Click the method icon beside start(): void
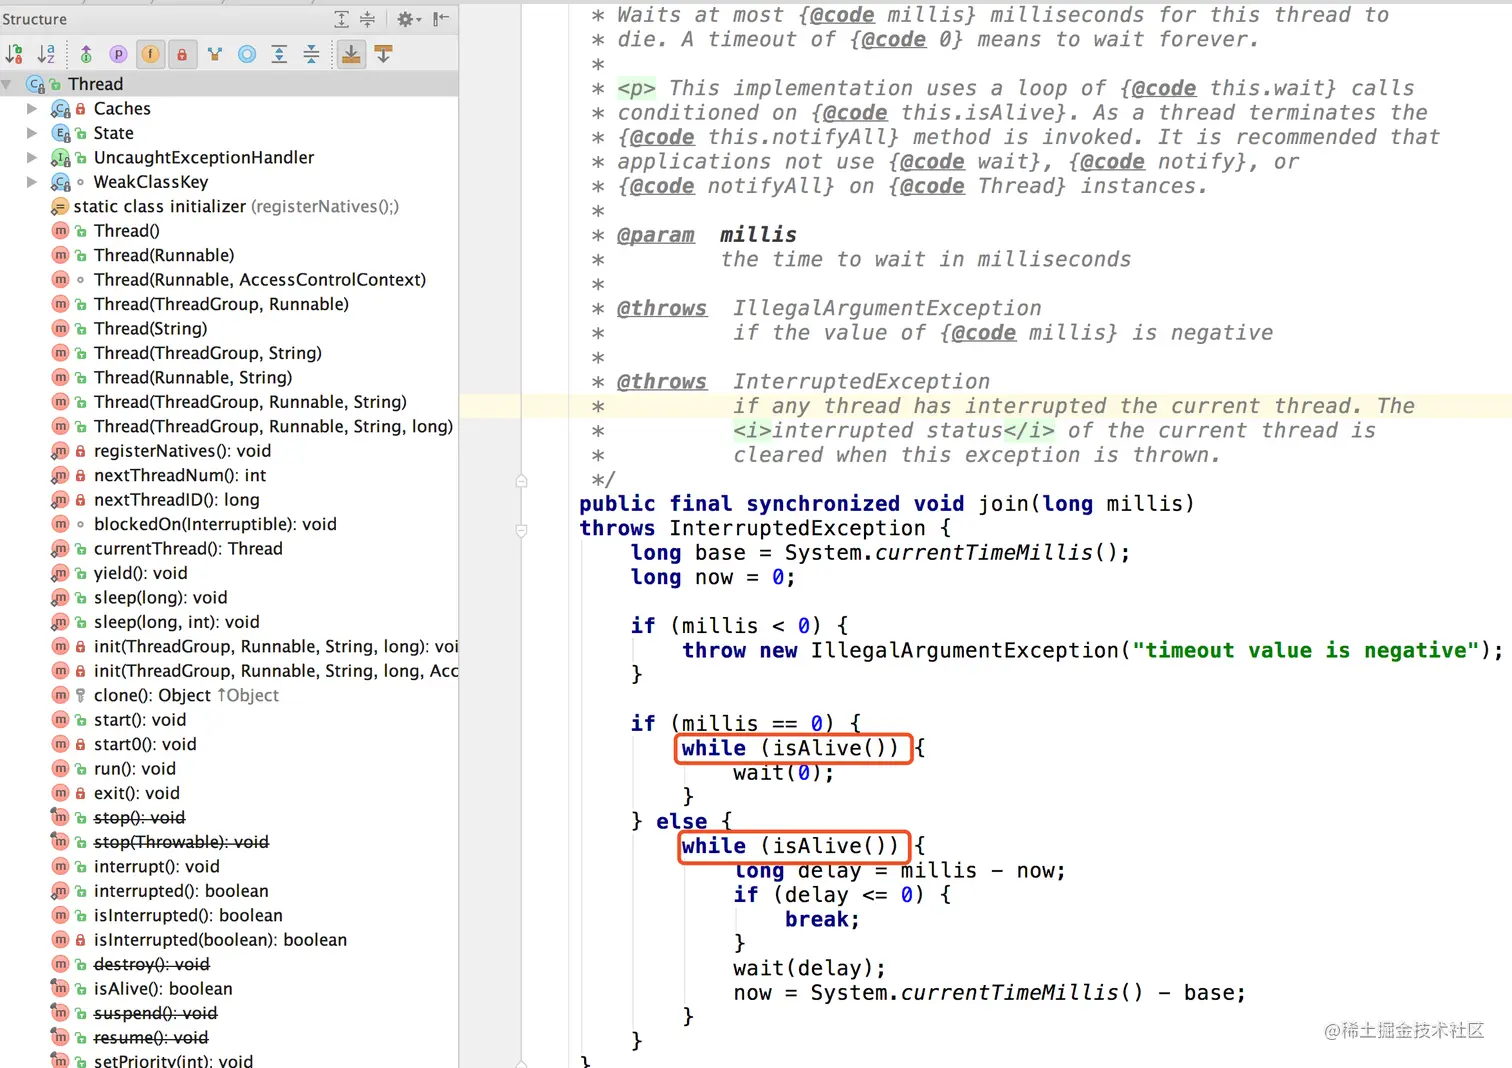 [x=60, y=720]
